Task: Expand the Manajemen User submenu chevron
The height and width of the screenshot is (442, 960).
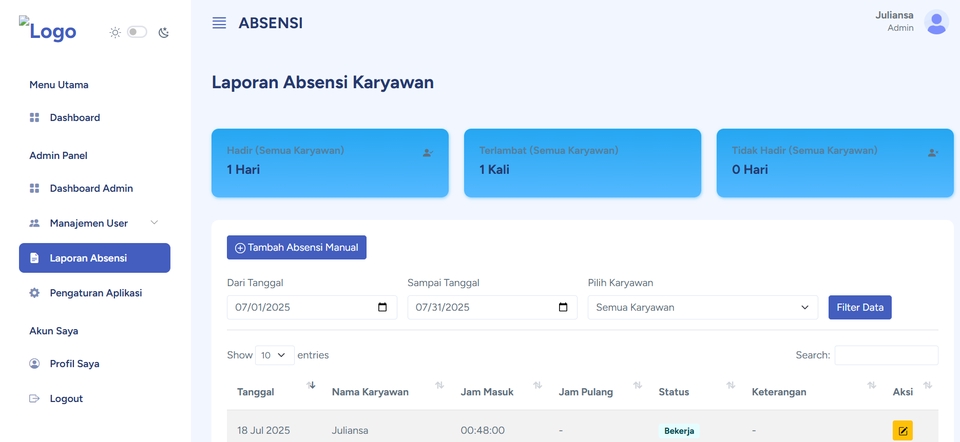Action: (x=154, y=223)
